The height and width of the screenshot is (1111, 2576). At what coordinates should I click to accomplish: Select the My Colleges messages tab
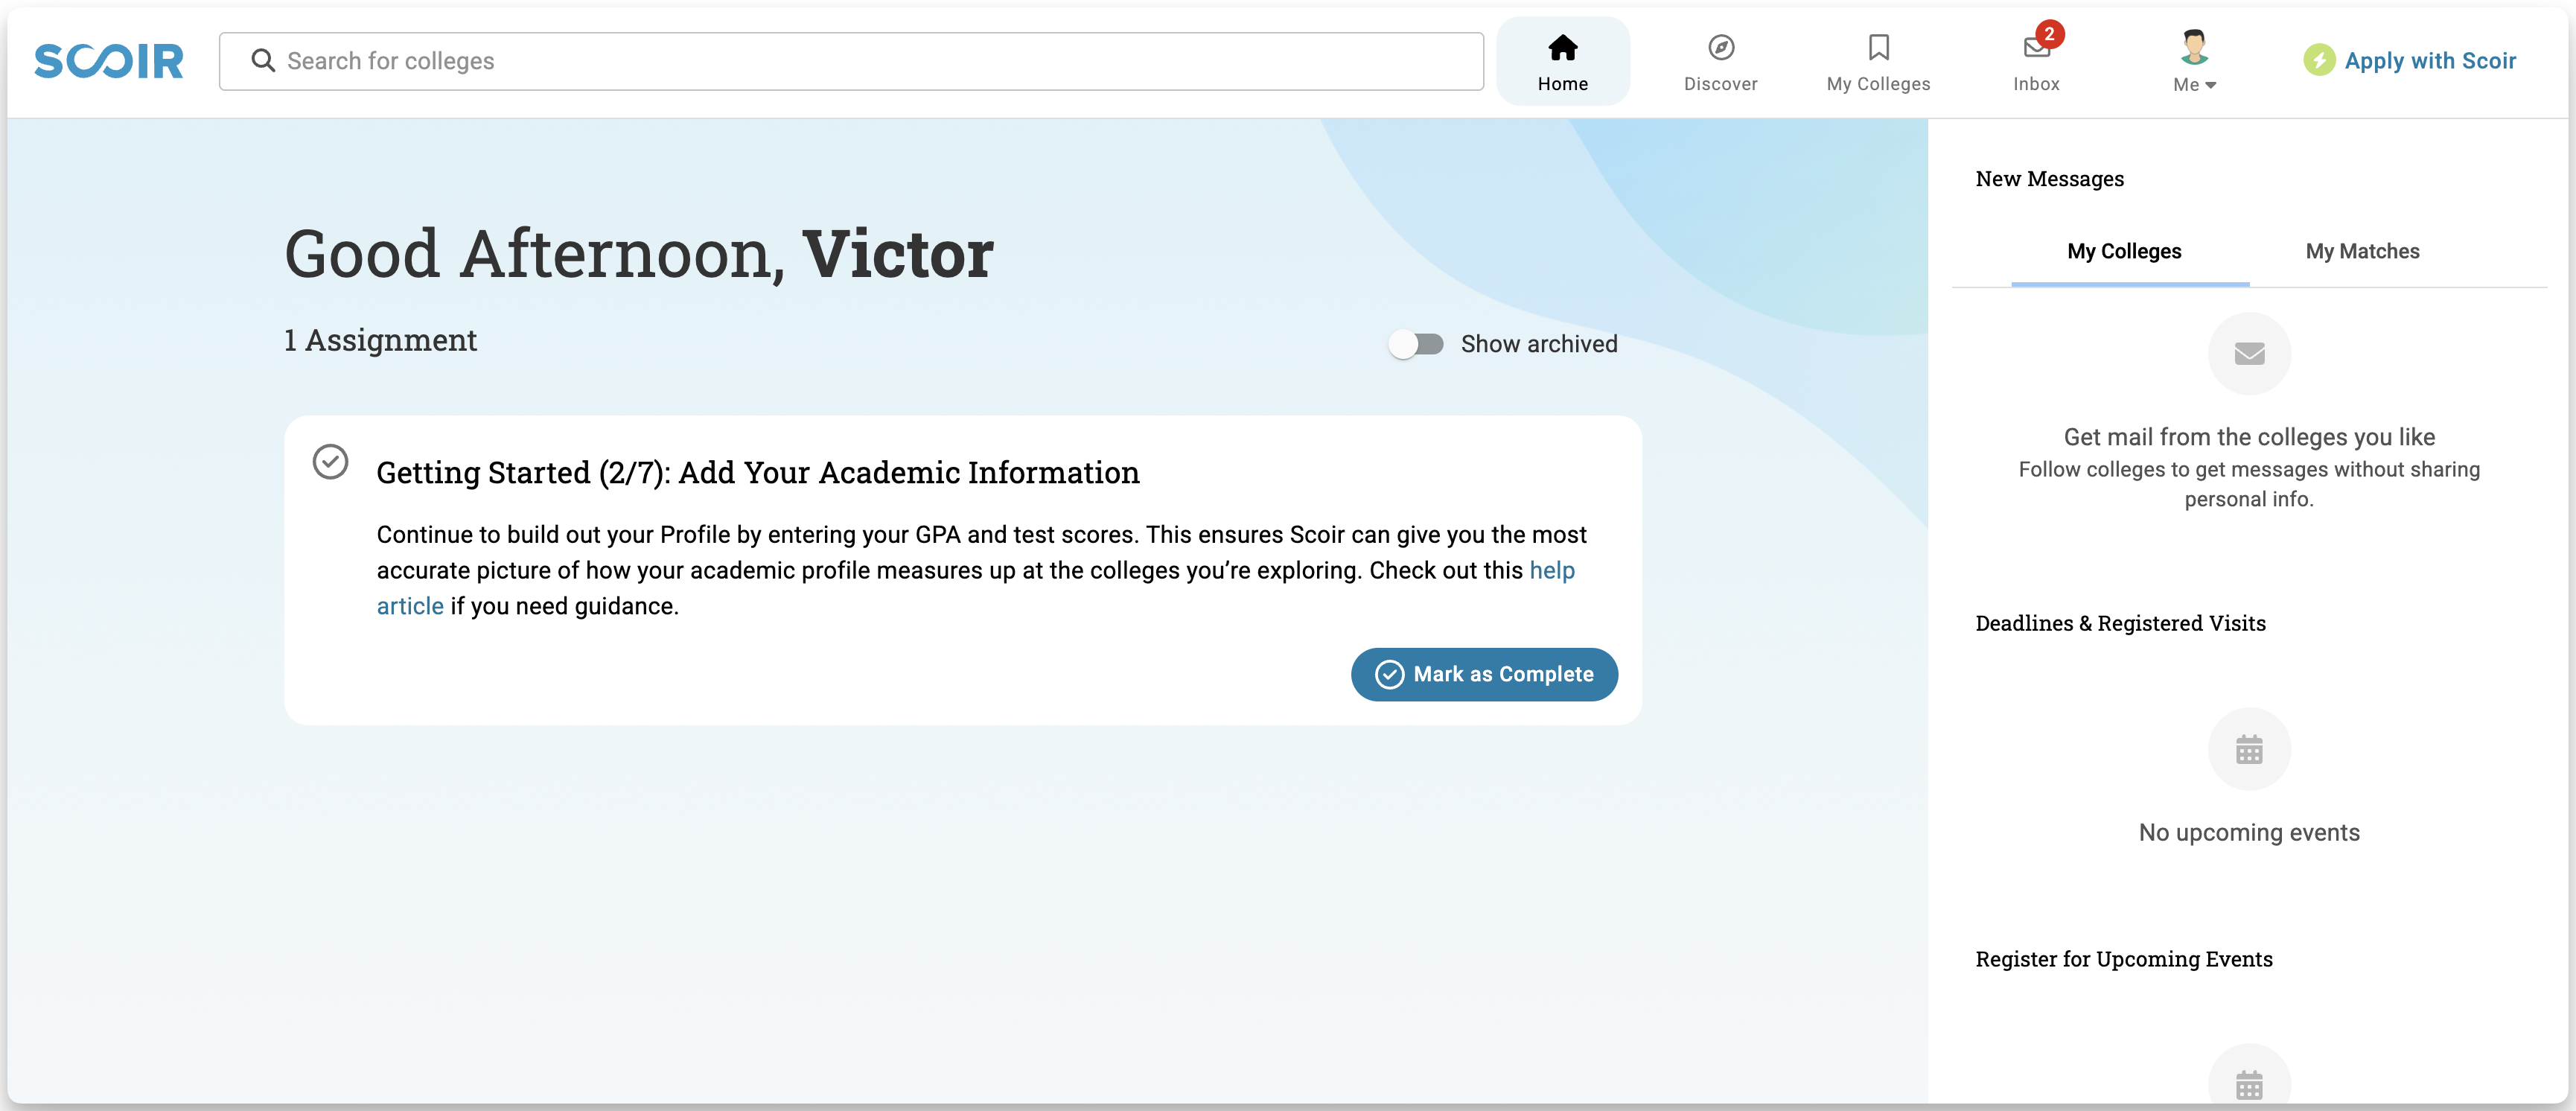[x=2123, y=252]
